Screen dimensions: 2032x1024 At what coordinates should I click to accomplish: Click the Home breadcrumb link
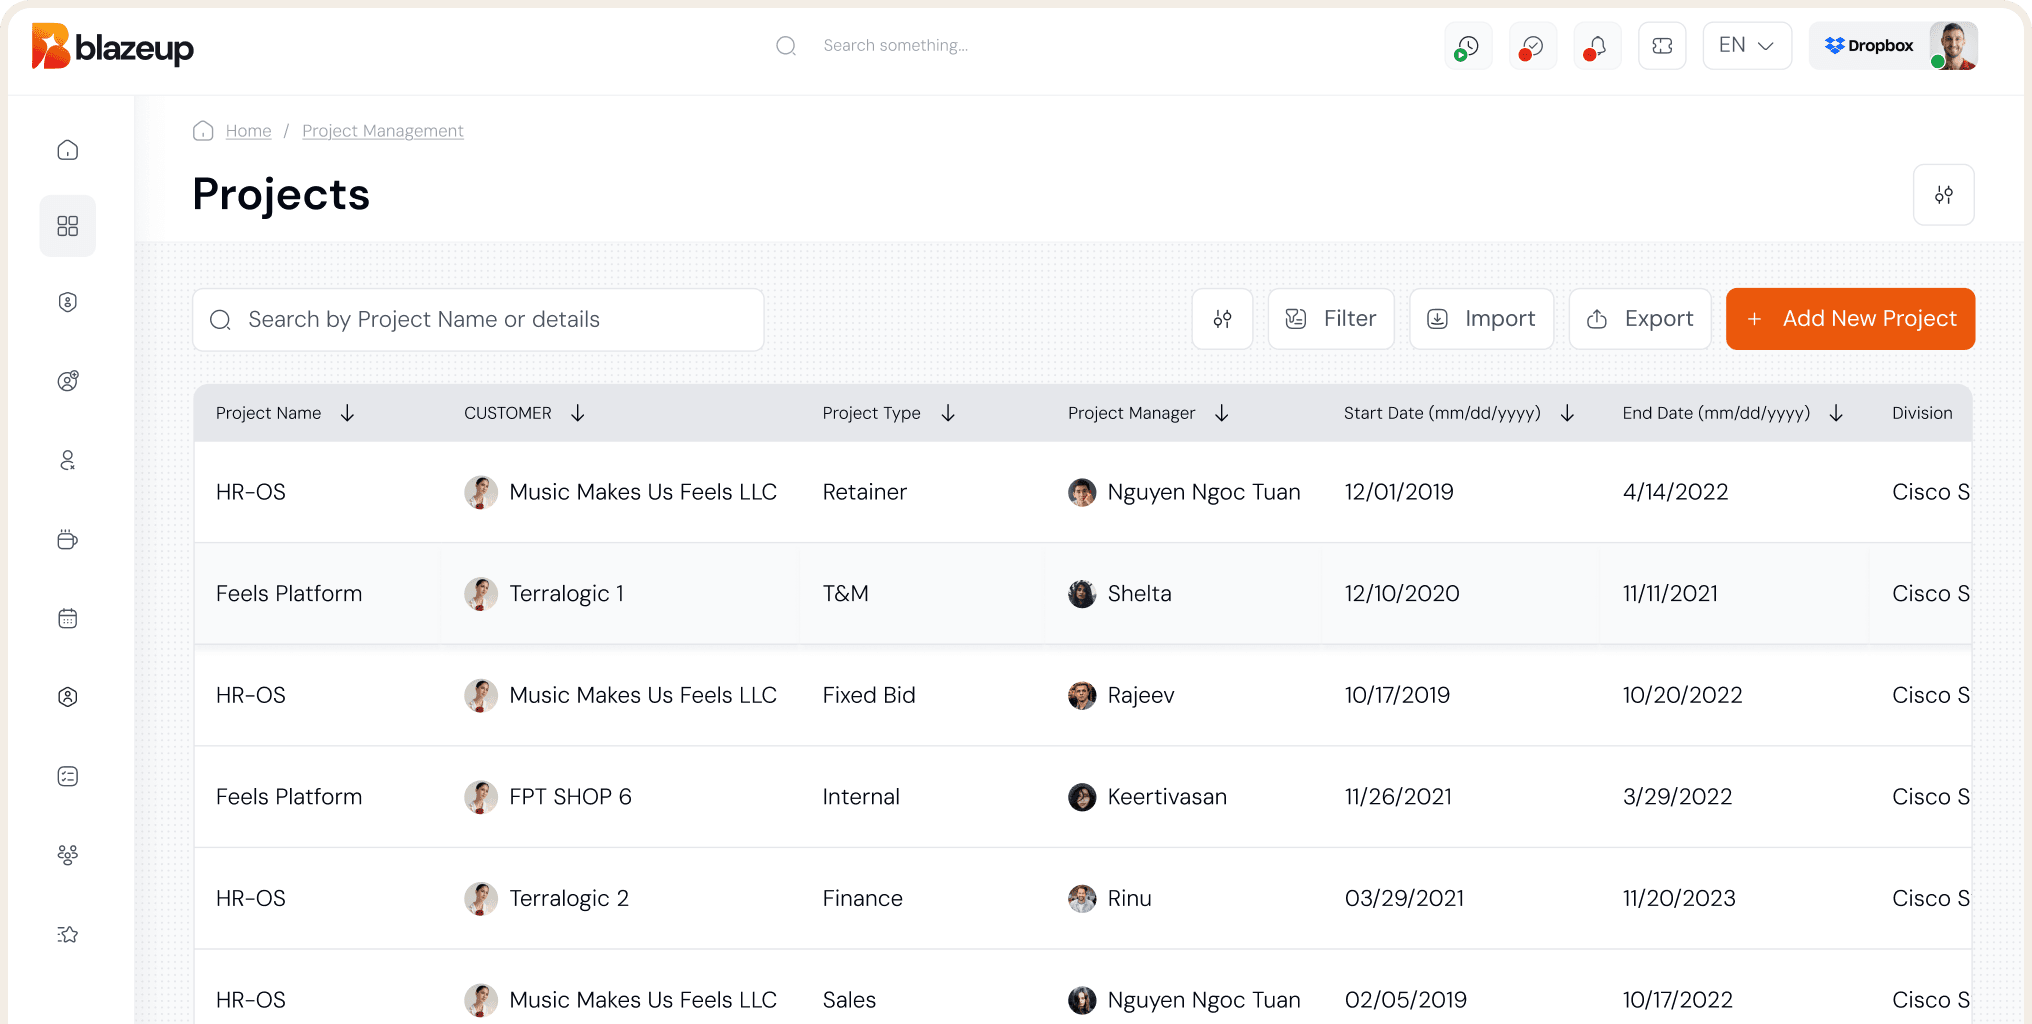coord(248,131)
